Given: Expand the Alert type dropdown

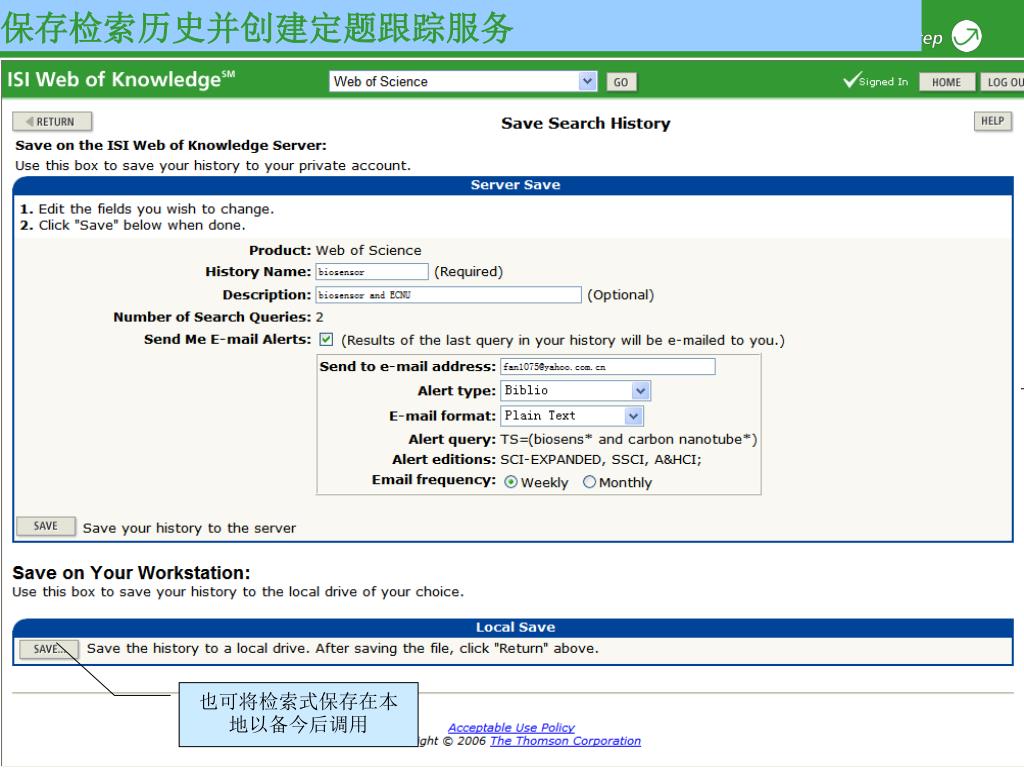Looking at the screenshot, I should [575, 391].
